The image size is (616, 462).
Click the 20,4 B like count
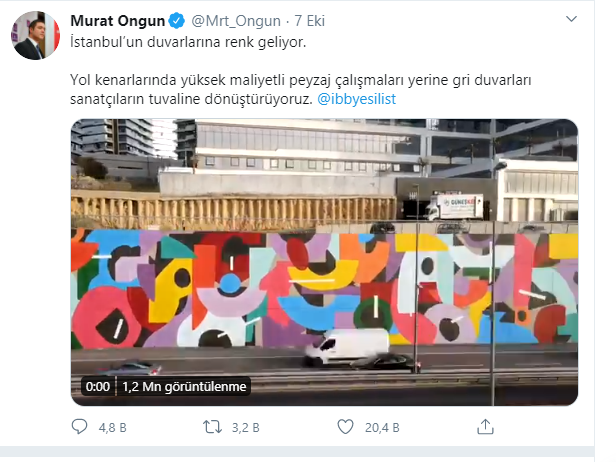[382, 427]
